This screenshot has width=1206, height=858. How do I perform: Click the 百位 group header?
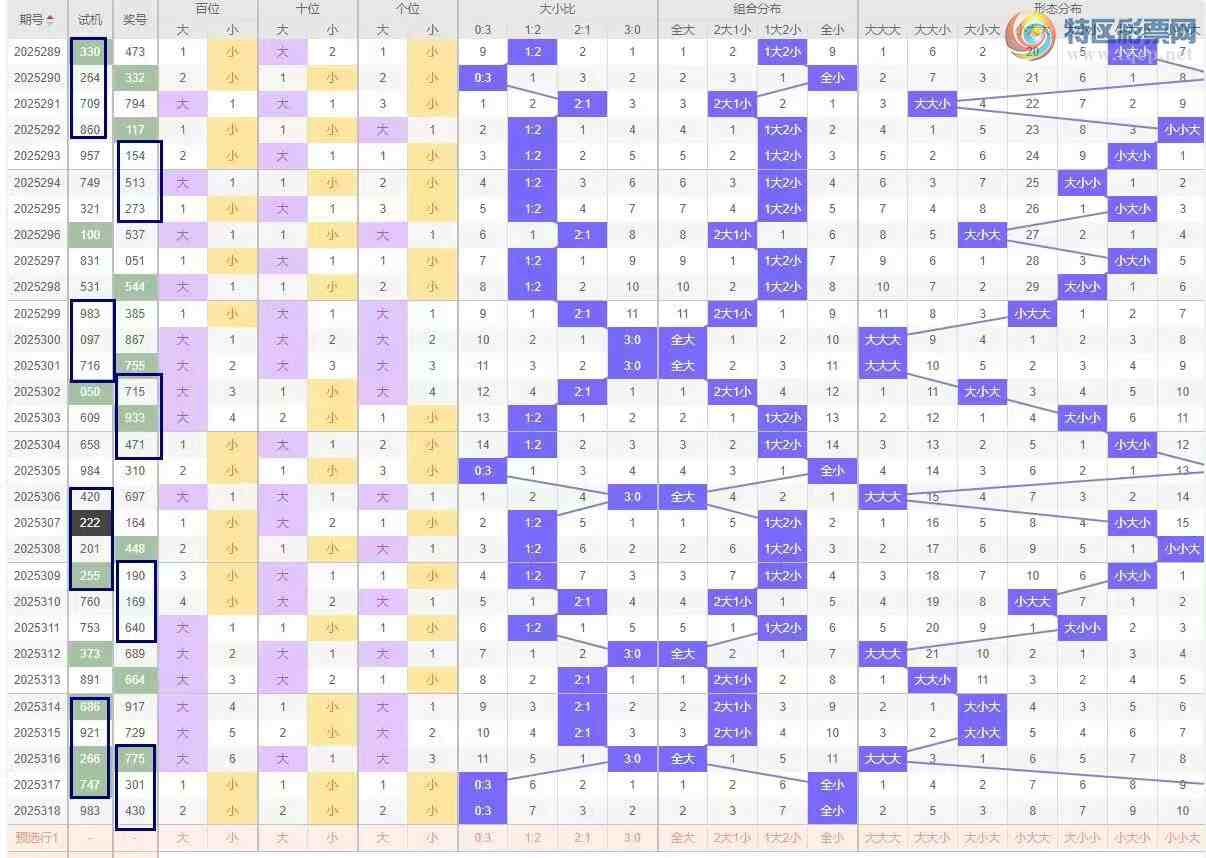(207, 8)
